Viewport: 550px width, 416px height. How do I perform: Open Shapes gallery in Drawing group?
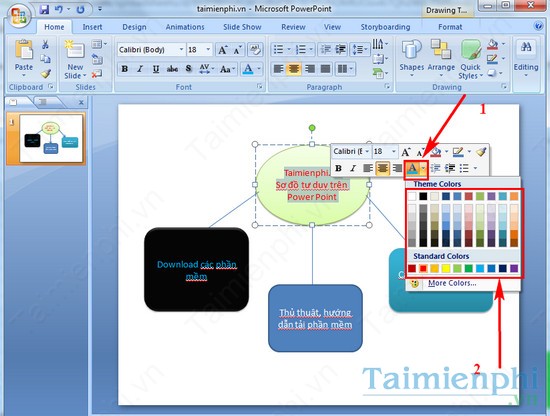(x=411, y=59)
